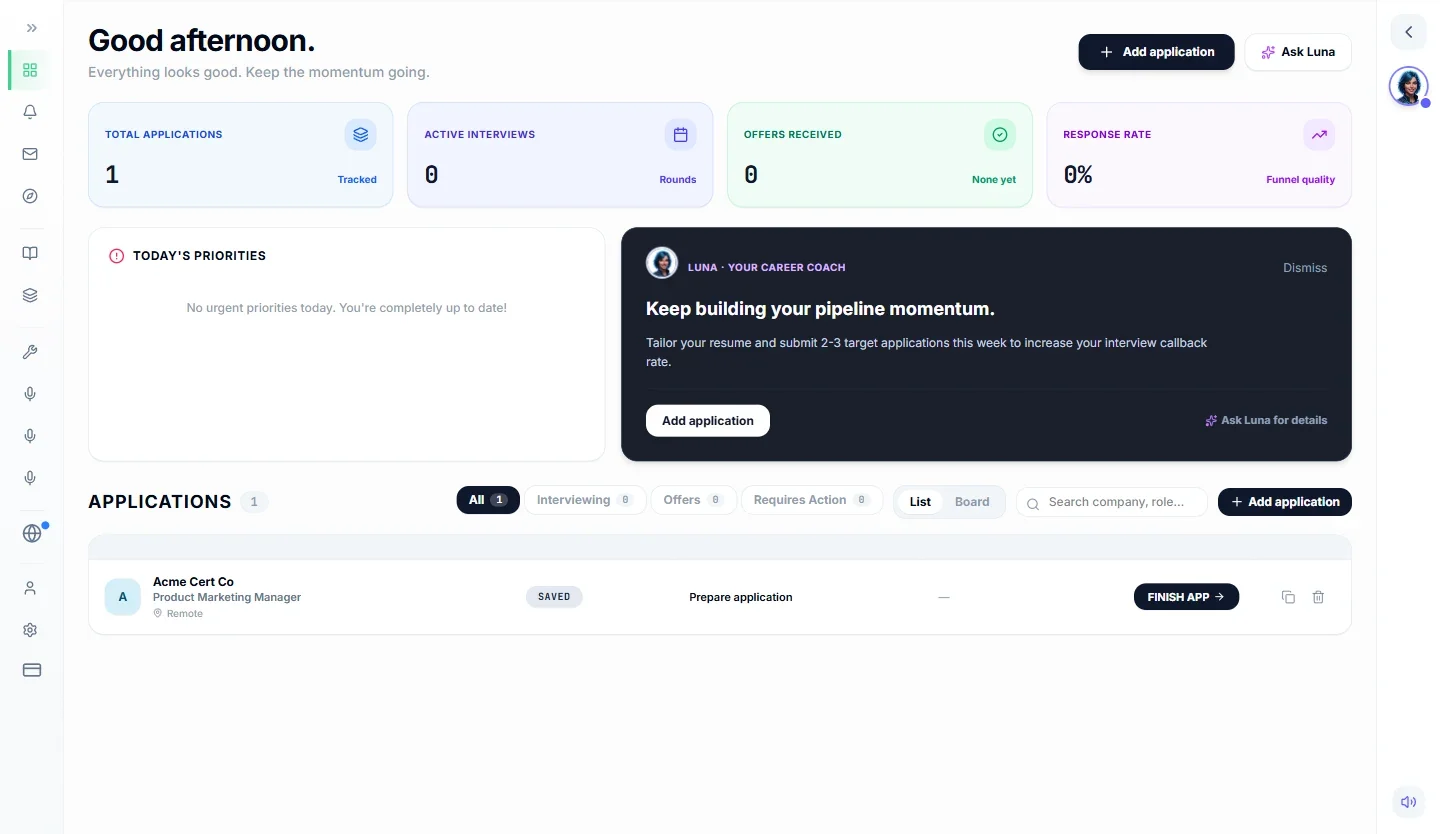Open the person profile icon in sidebar
The height and width of the screenshot is (834, 1440).
(x=30, y=588)
